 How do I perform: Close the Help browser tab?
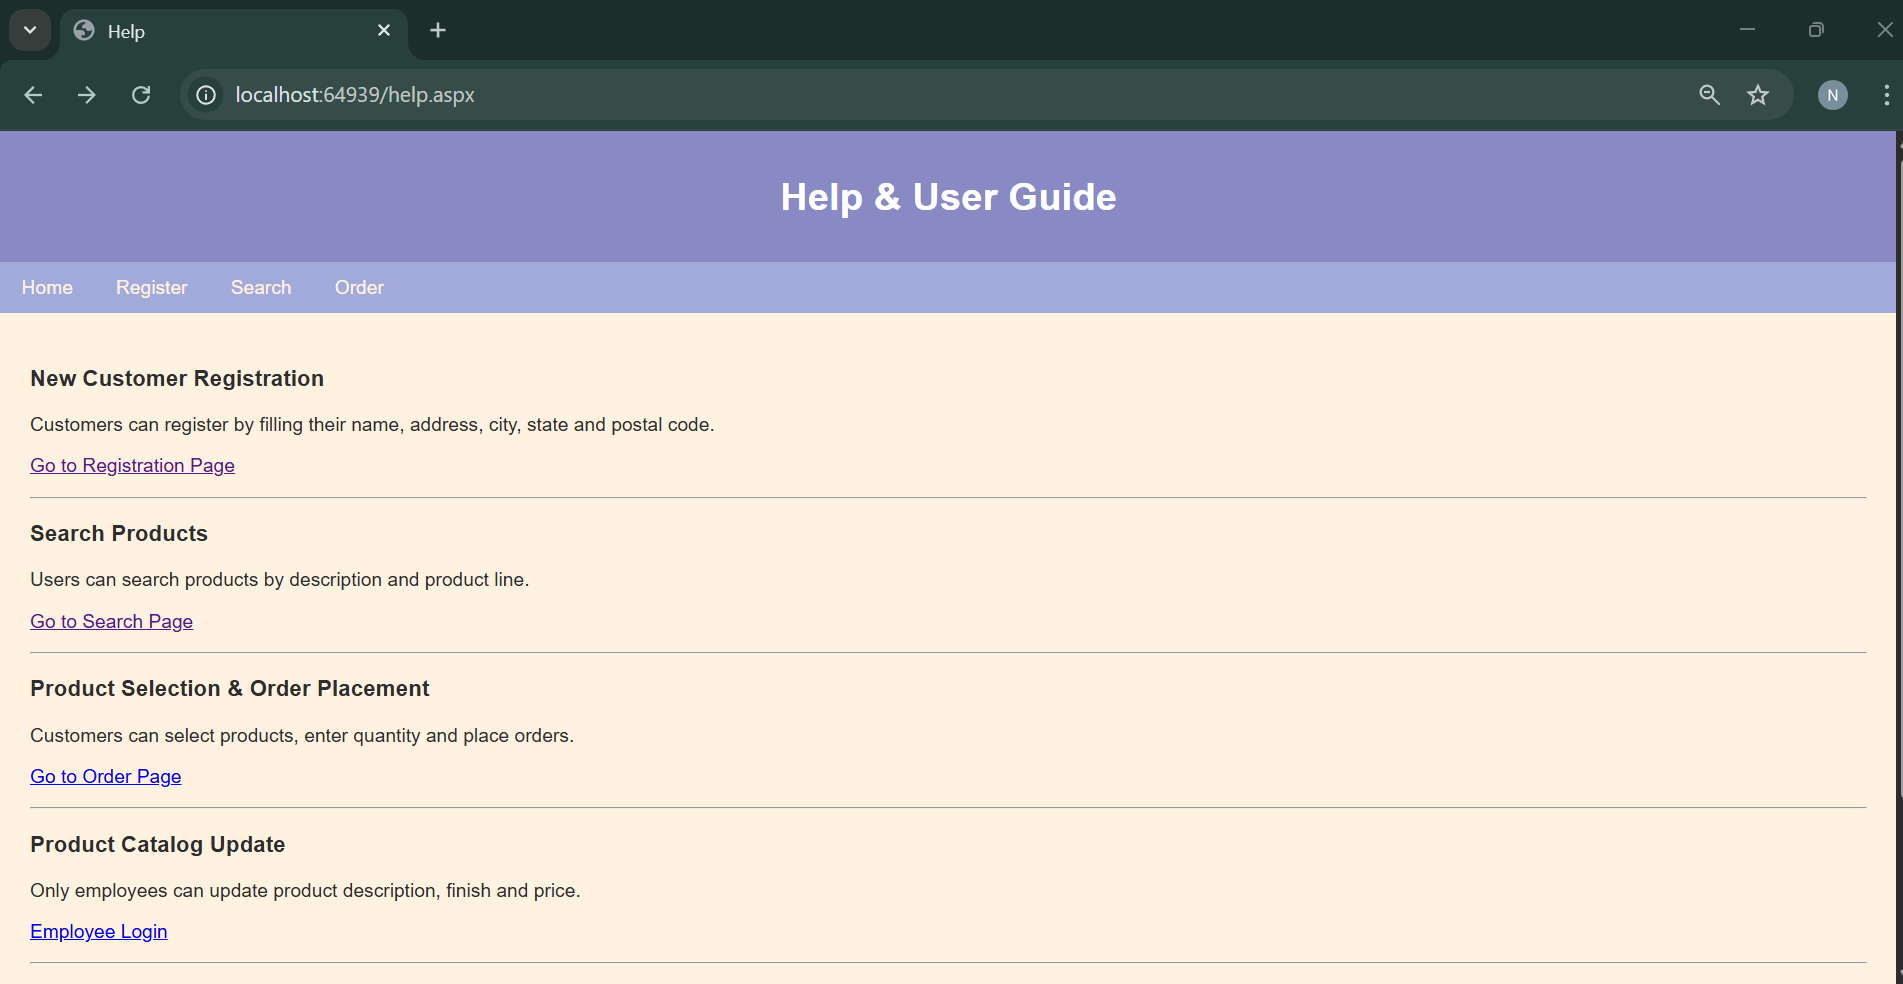tap(384, 30)
